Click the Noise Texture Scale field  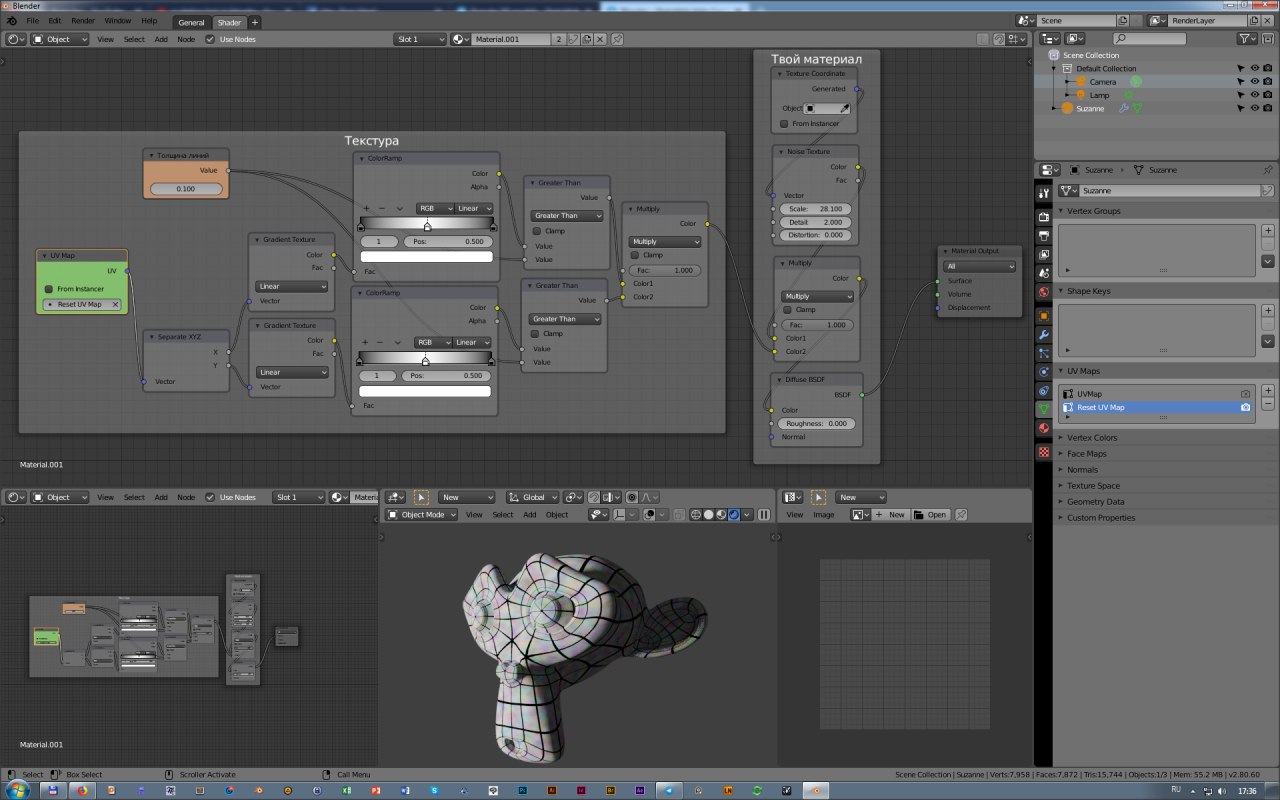815,209
